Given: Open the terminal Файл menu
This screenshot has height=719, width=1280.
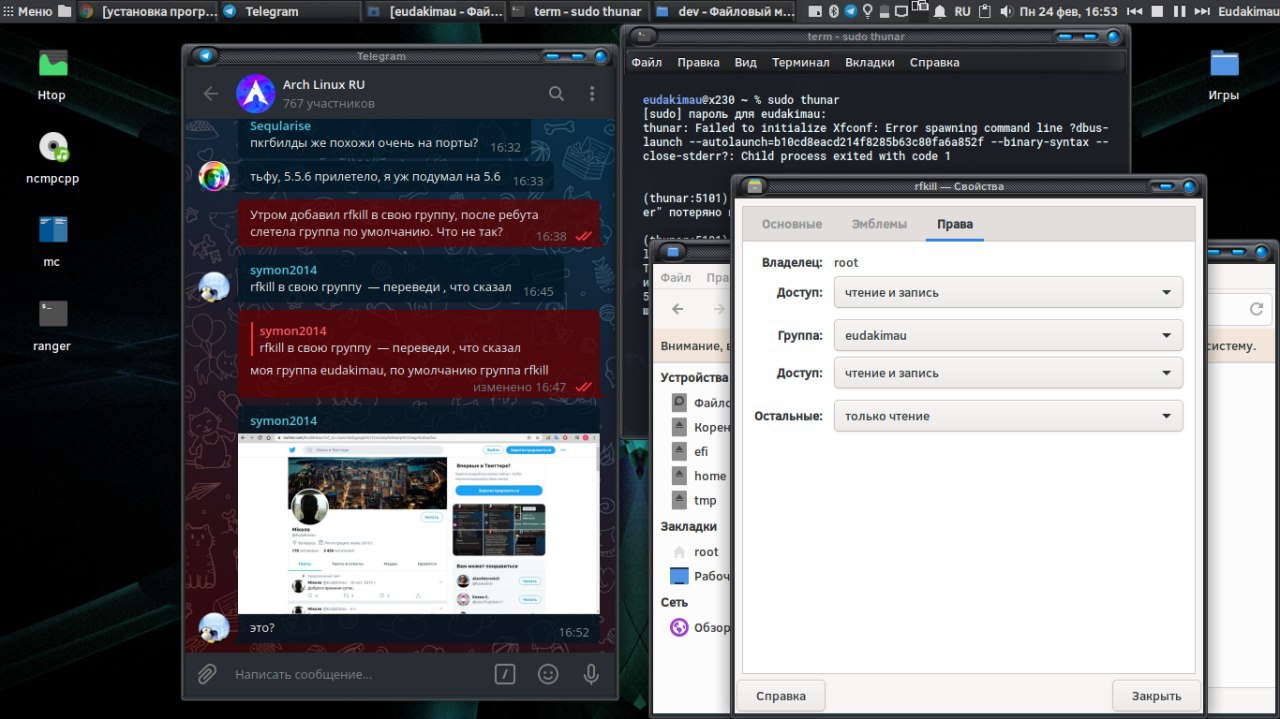Looking at the screenshot, I should point(646,62).
